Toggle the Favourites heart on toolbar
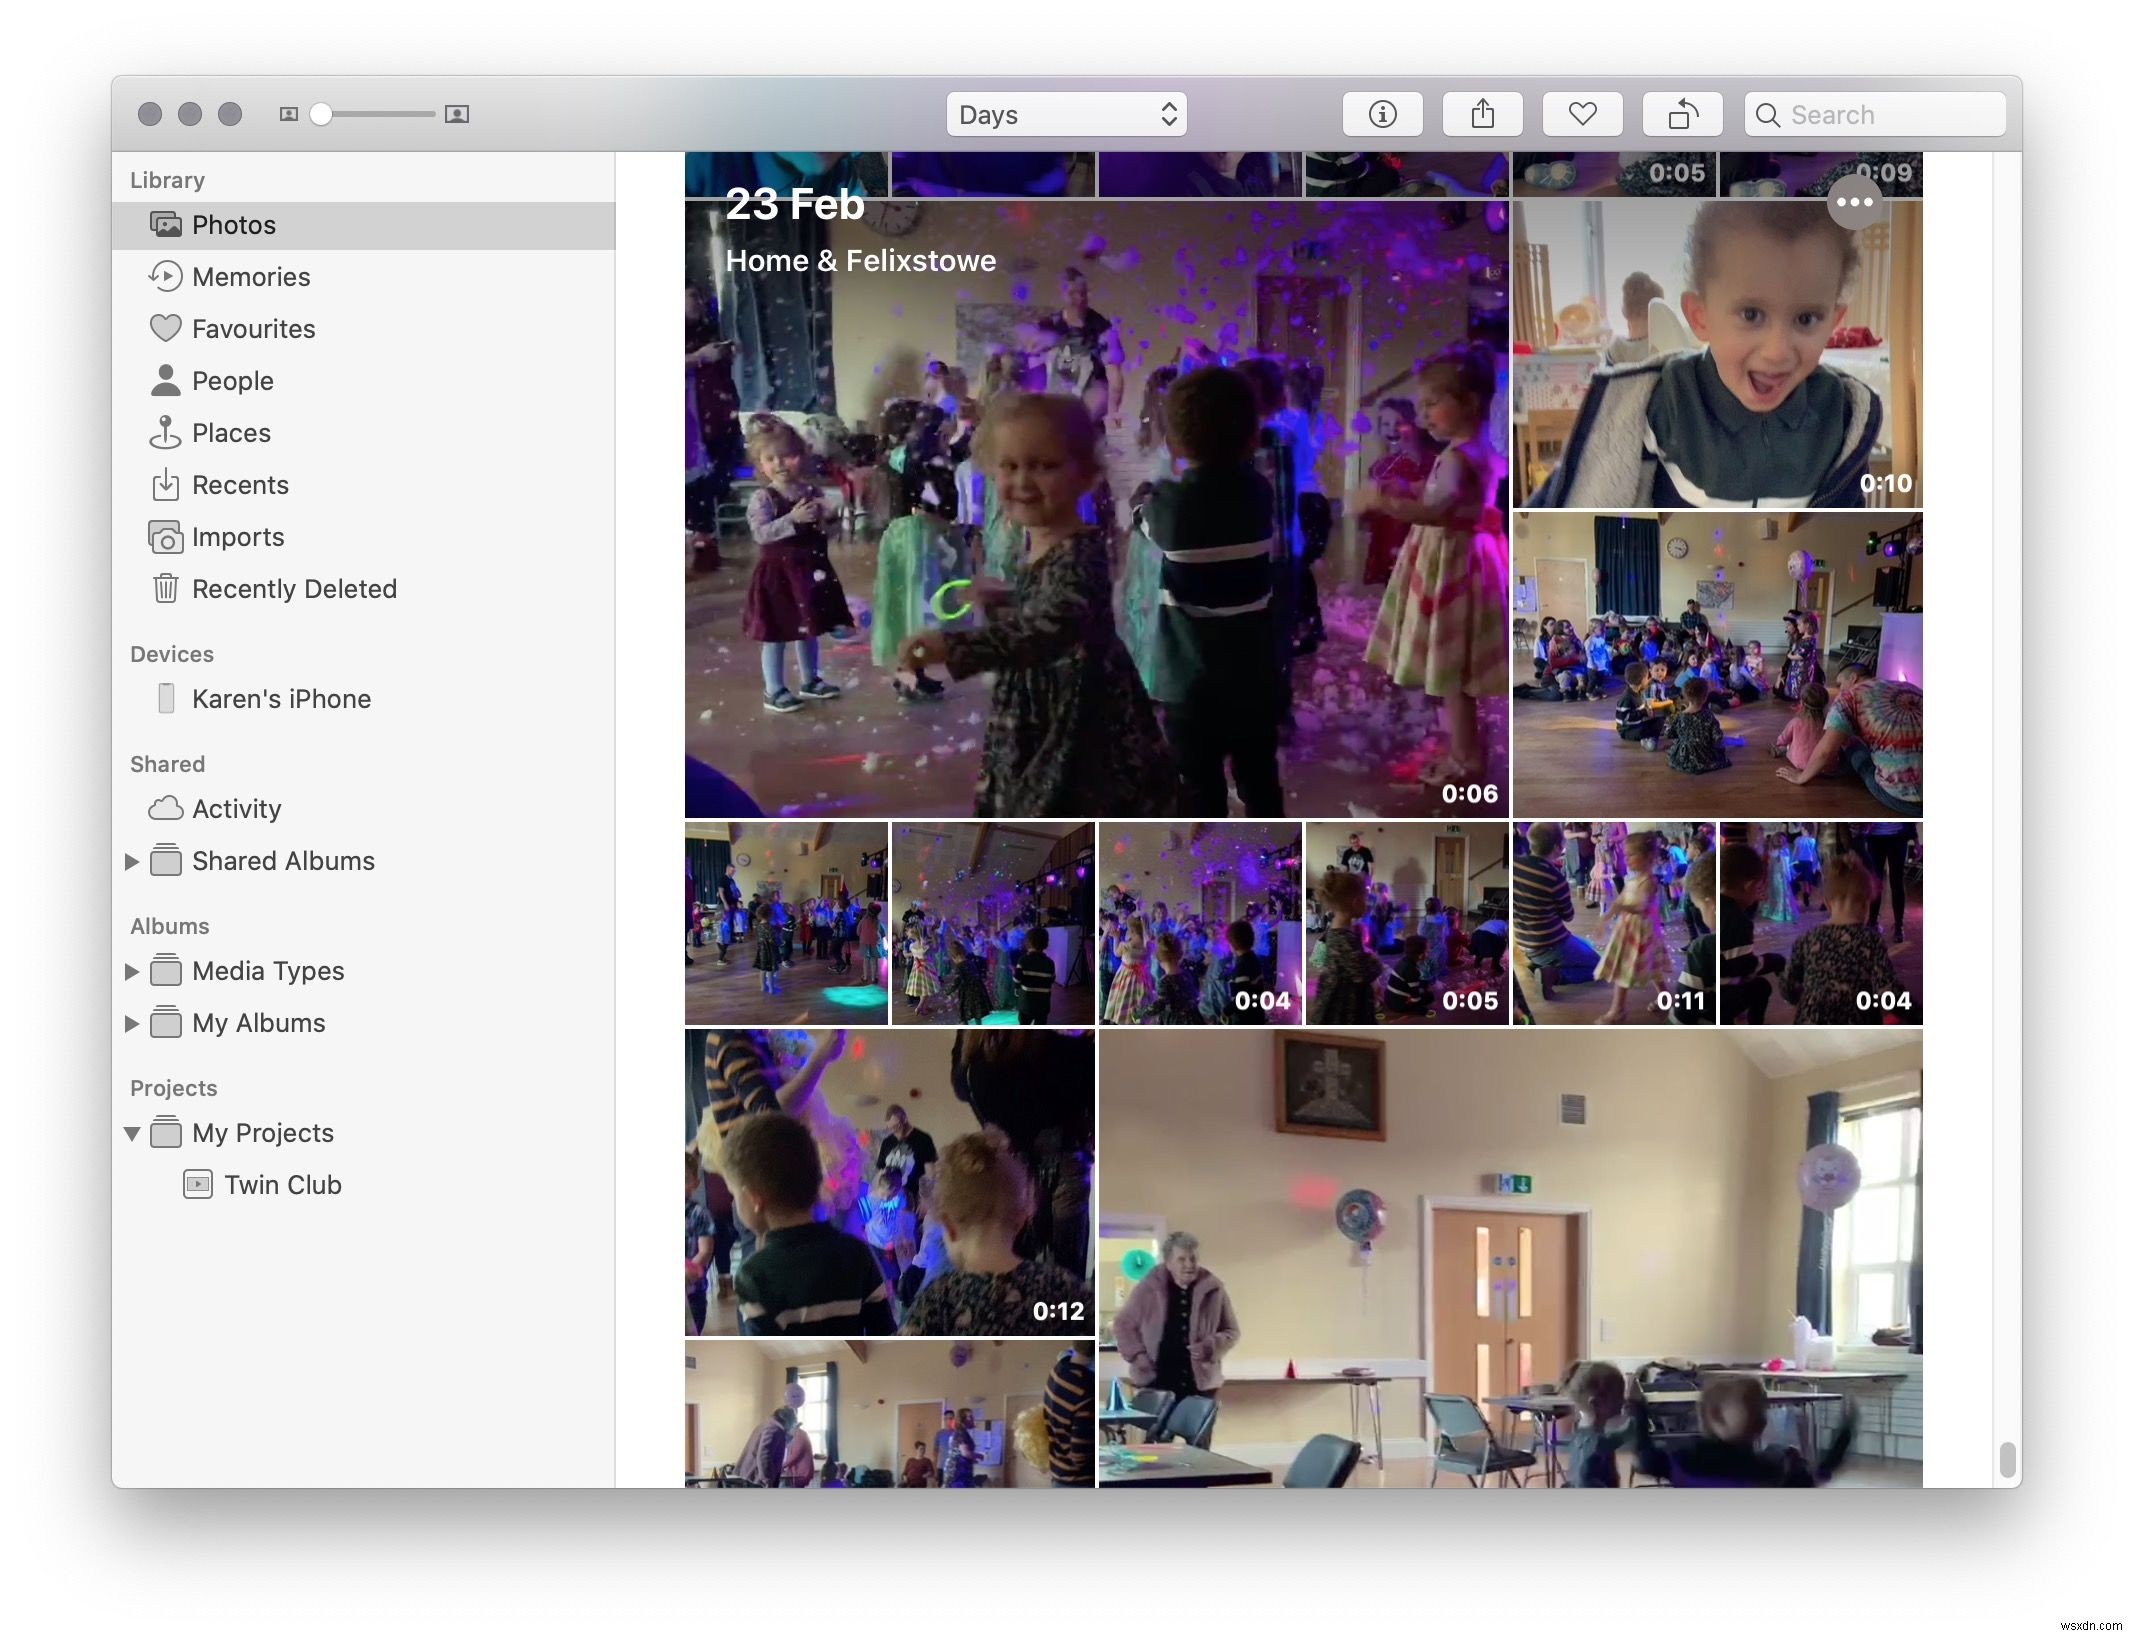2134x1636 pixels. point(1582,113)
